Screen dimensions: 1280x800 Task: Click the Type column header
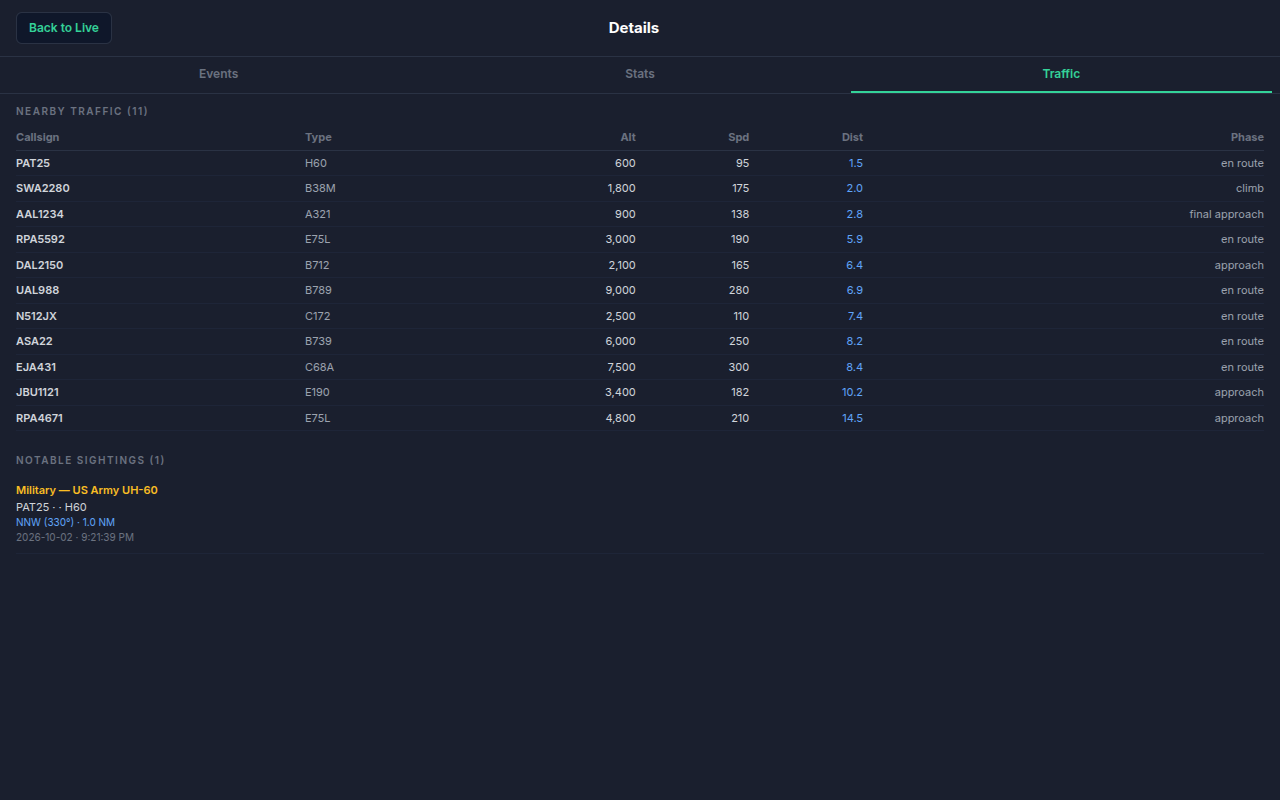318,137
